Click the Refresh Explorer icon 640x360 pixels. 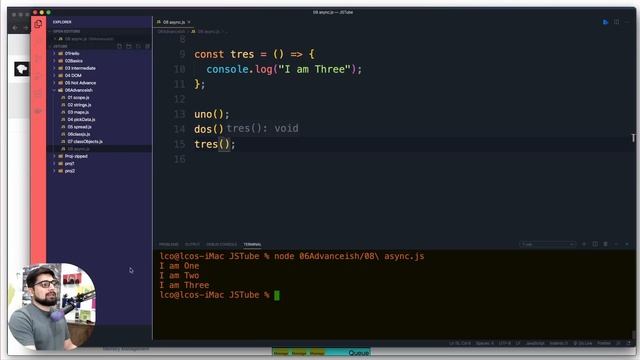[138, 47]
